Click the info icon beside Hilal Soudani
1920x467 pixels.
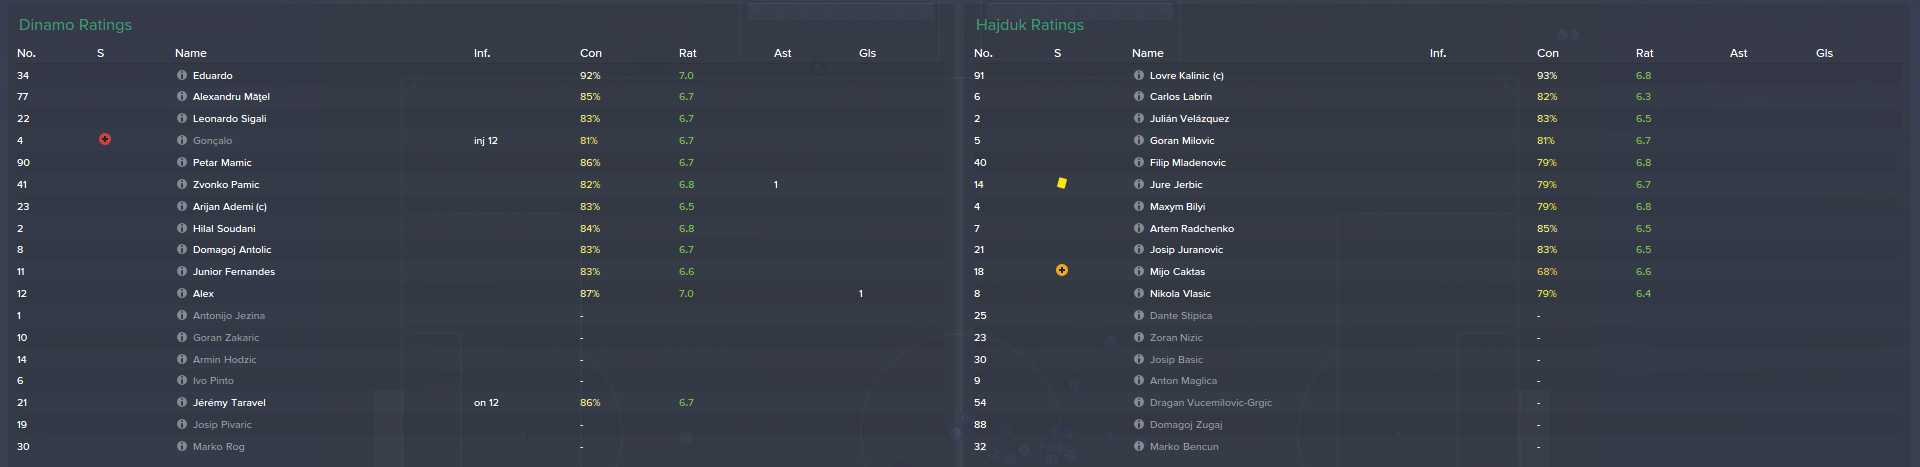click(182, 228)
